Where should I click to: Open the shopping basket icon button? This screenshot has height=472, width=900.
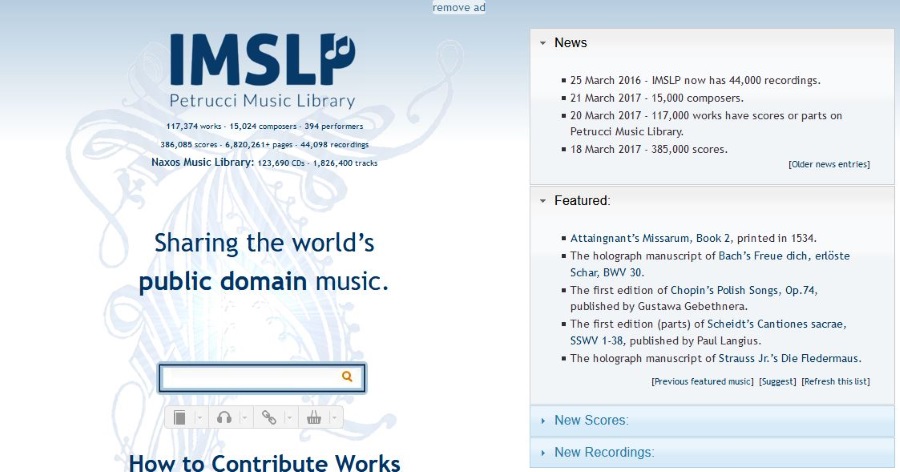(313, 417)
